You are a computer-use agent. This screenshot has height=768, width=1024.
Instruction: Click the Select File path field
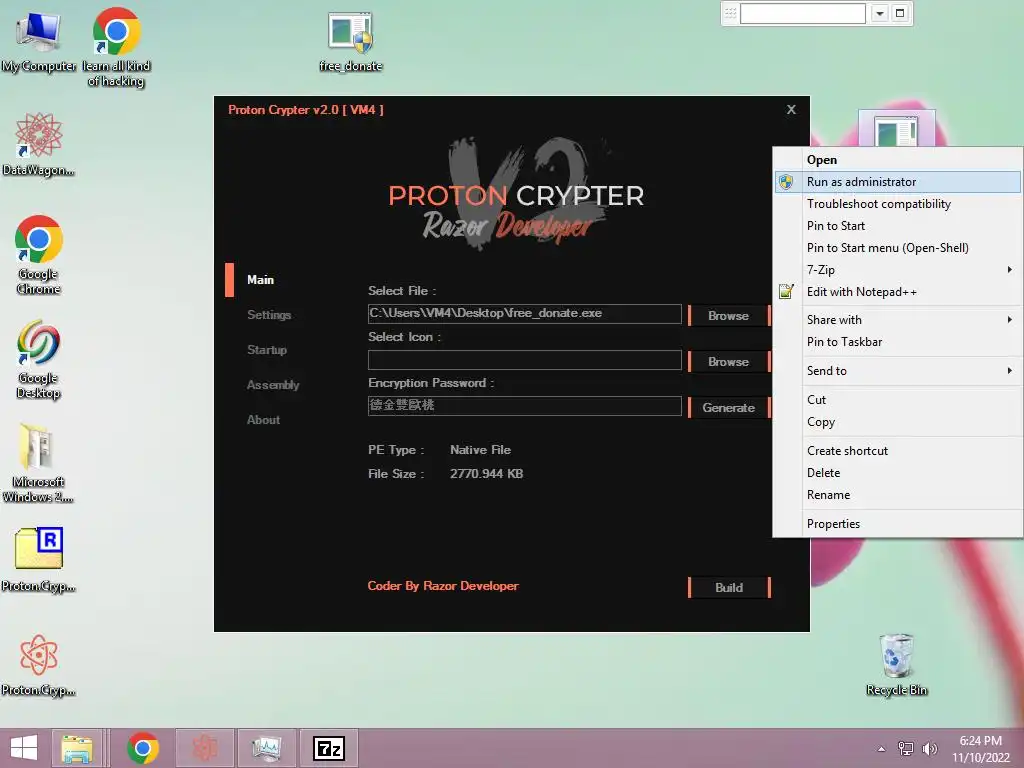pyautogui.click(x=524, y=313)
